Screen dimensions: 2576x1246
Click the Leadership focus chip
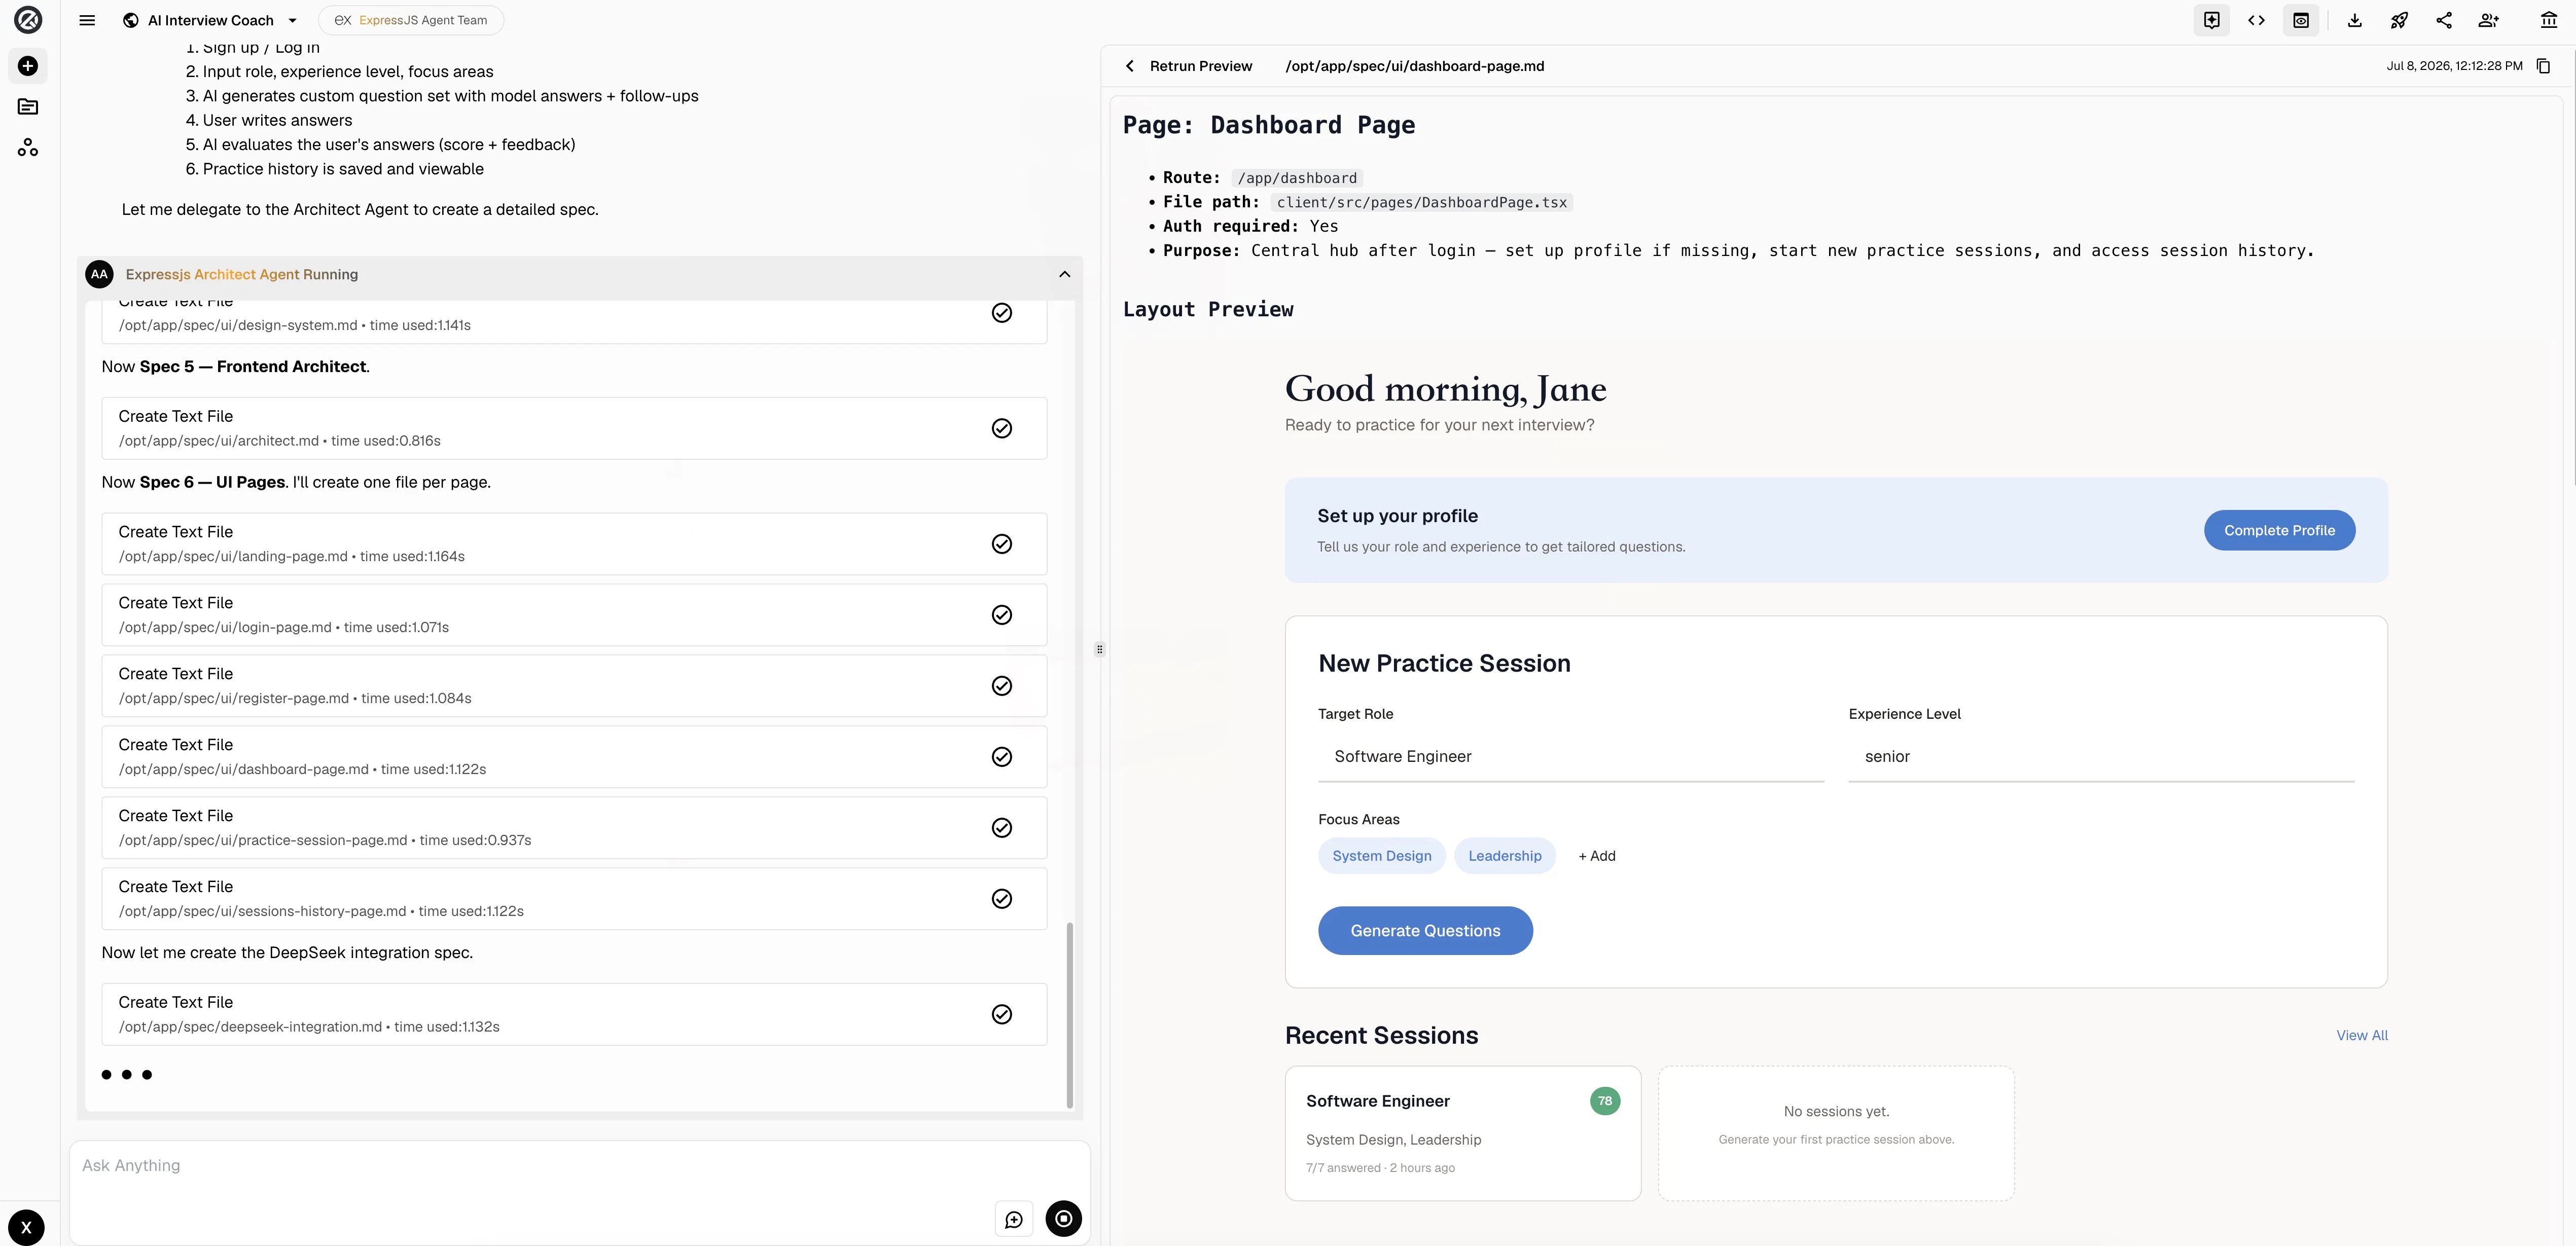pyautogui.click(x=1504, y=856)
